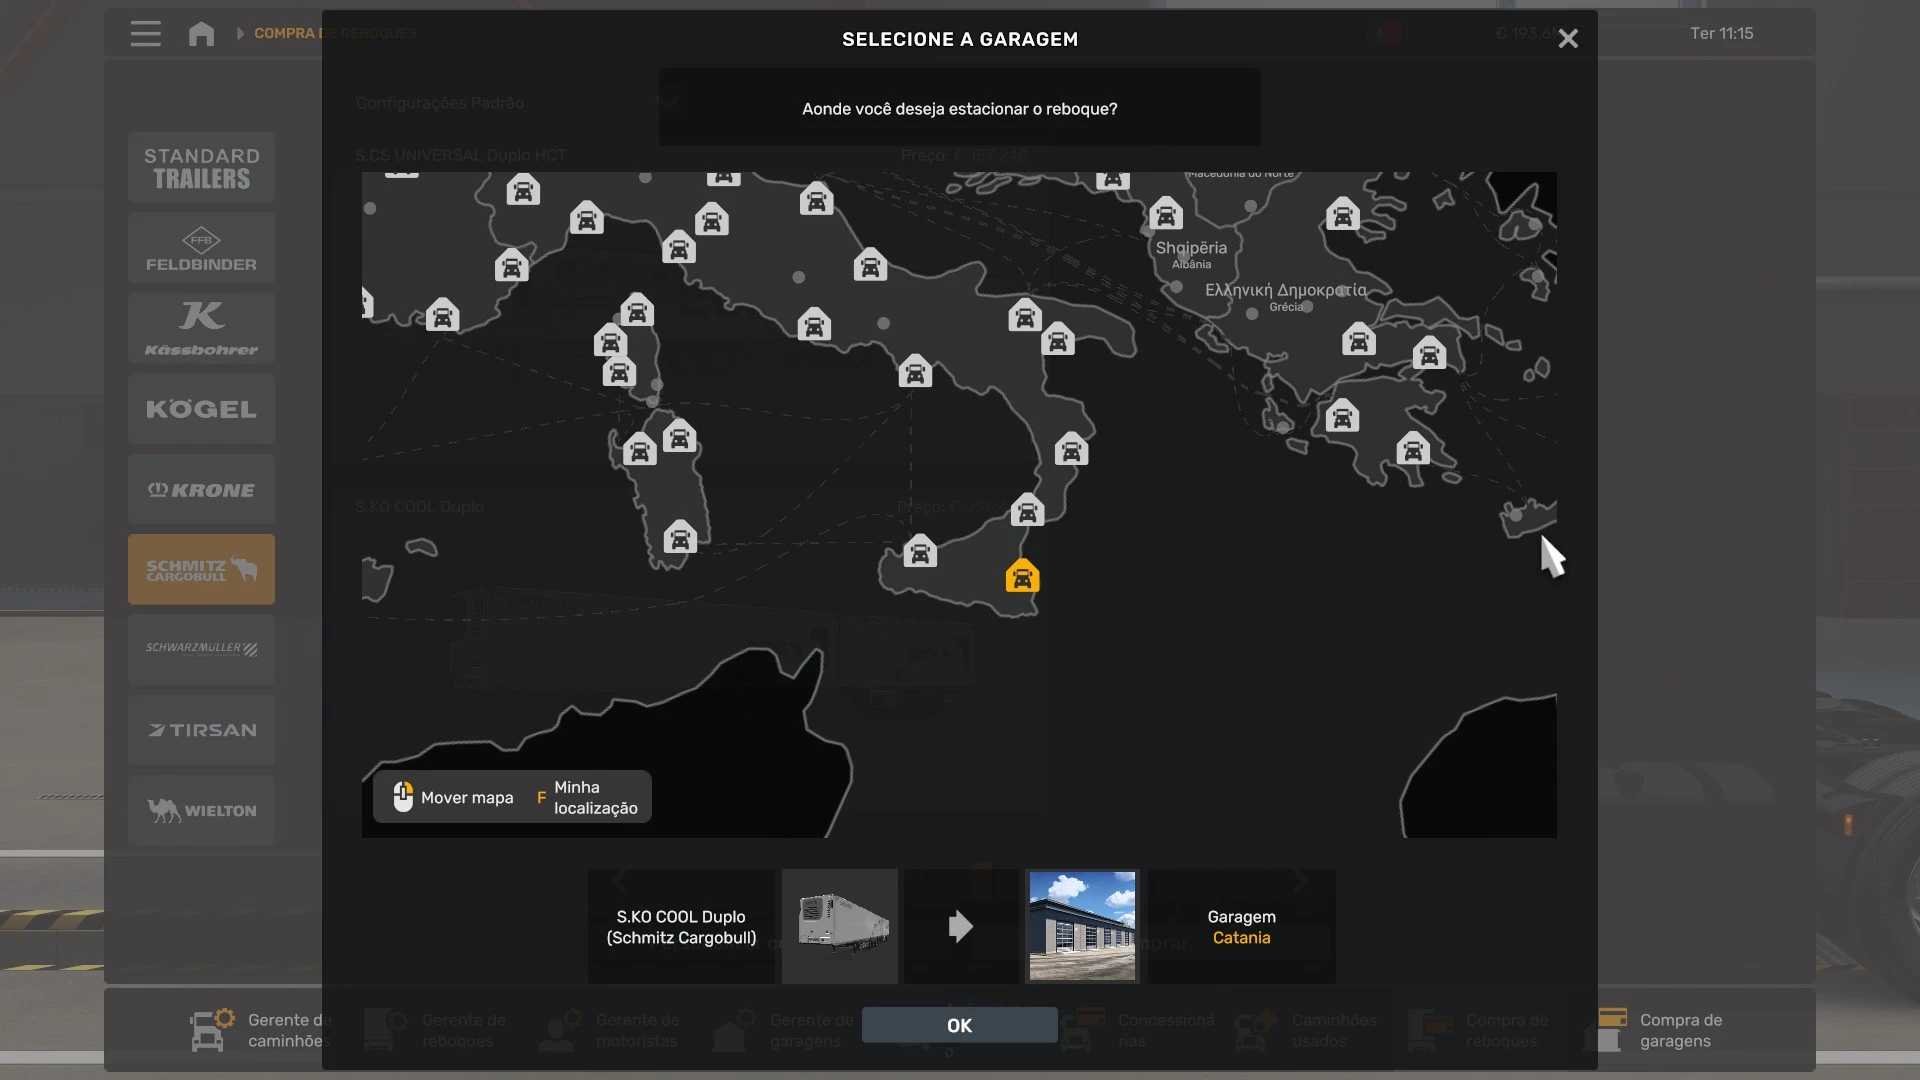The height and width of the screenshot is (1080, 1920).
Task: Select Schmitz Cargobull brand tile
Action: tap(201, 569)
